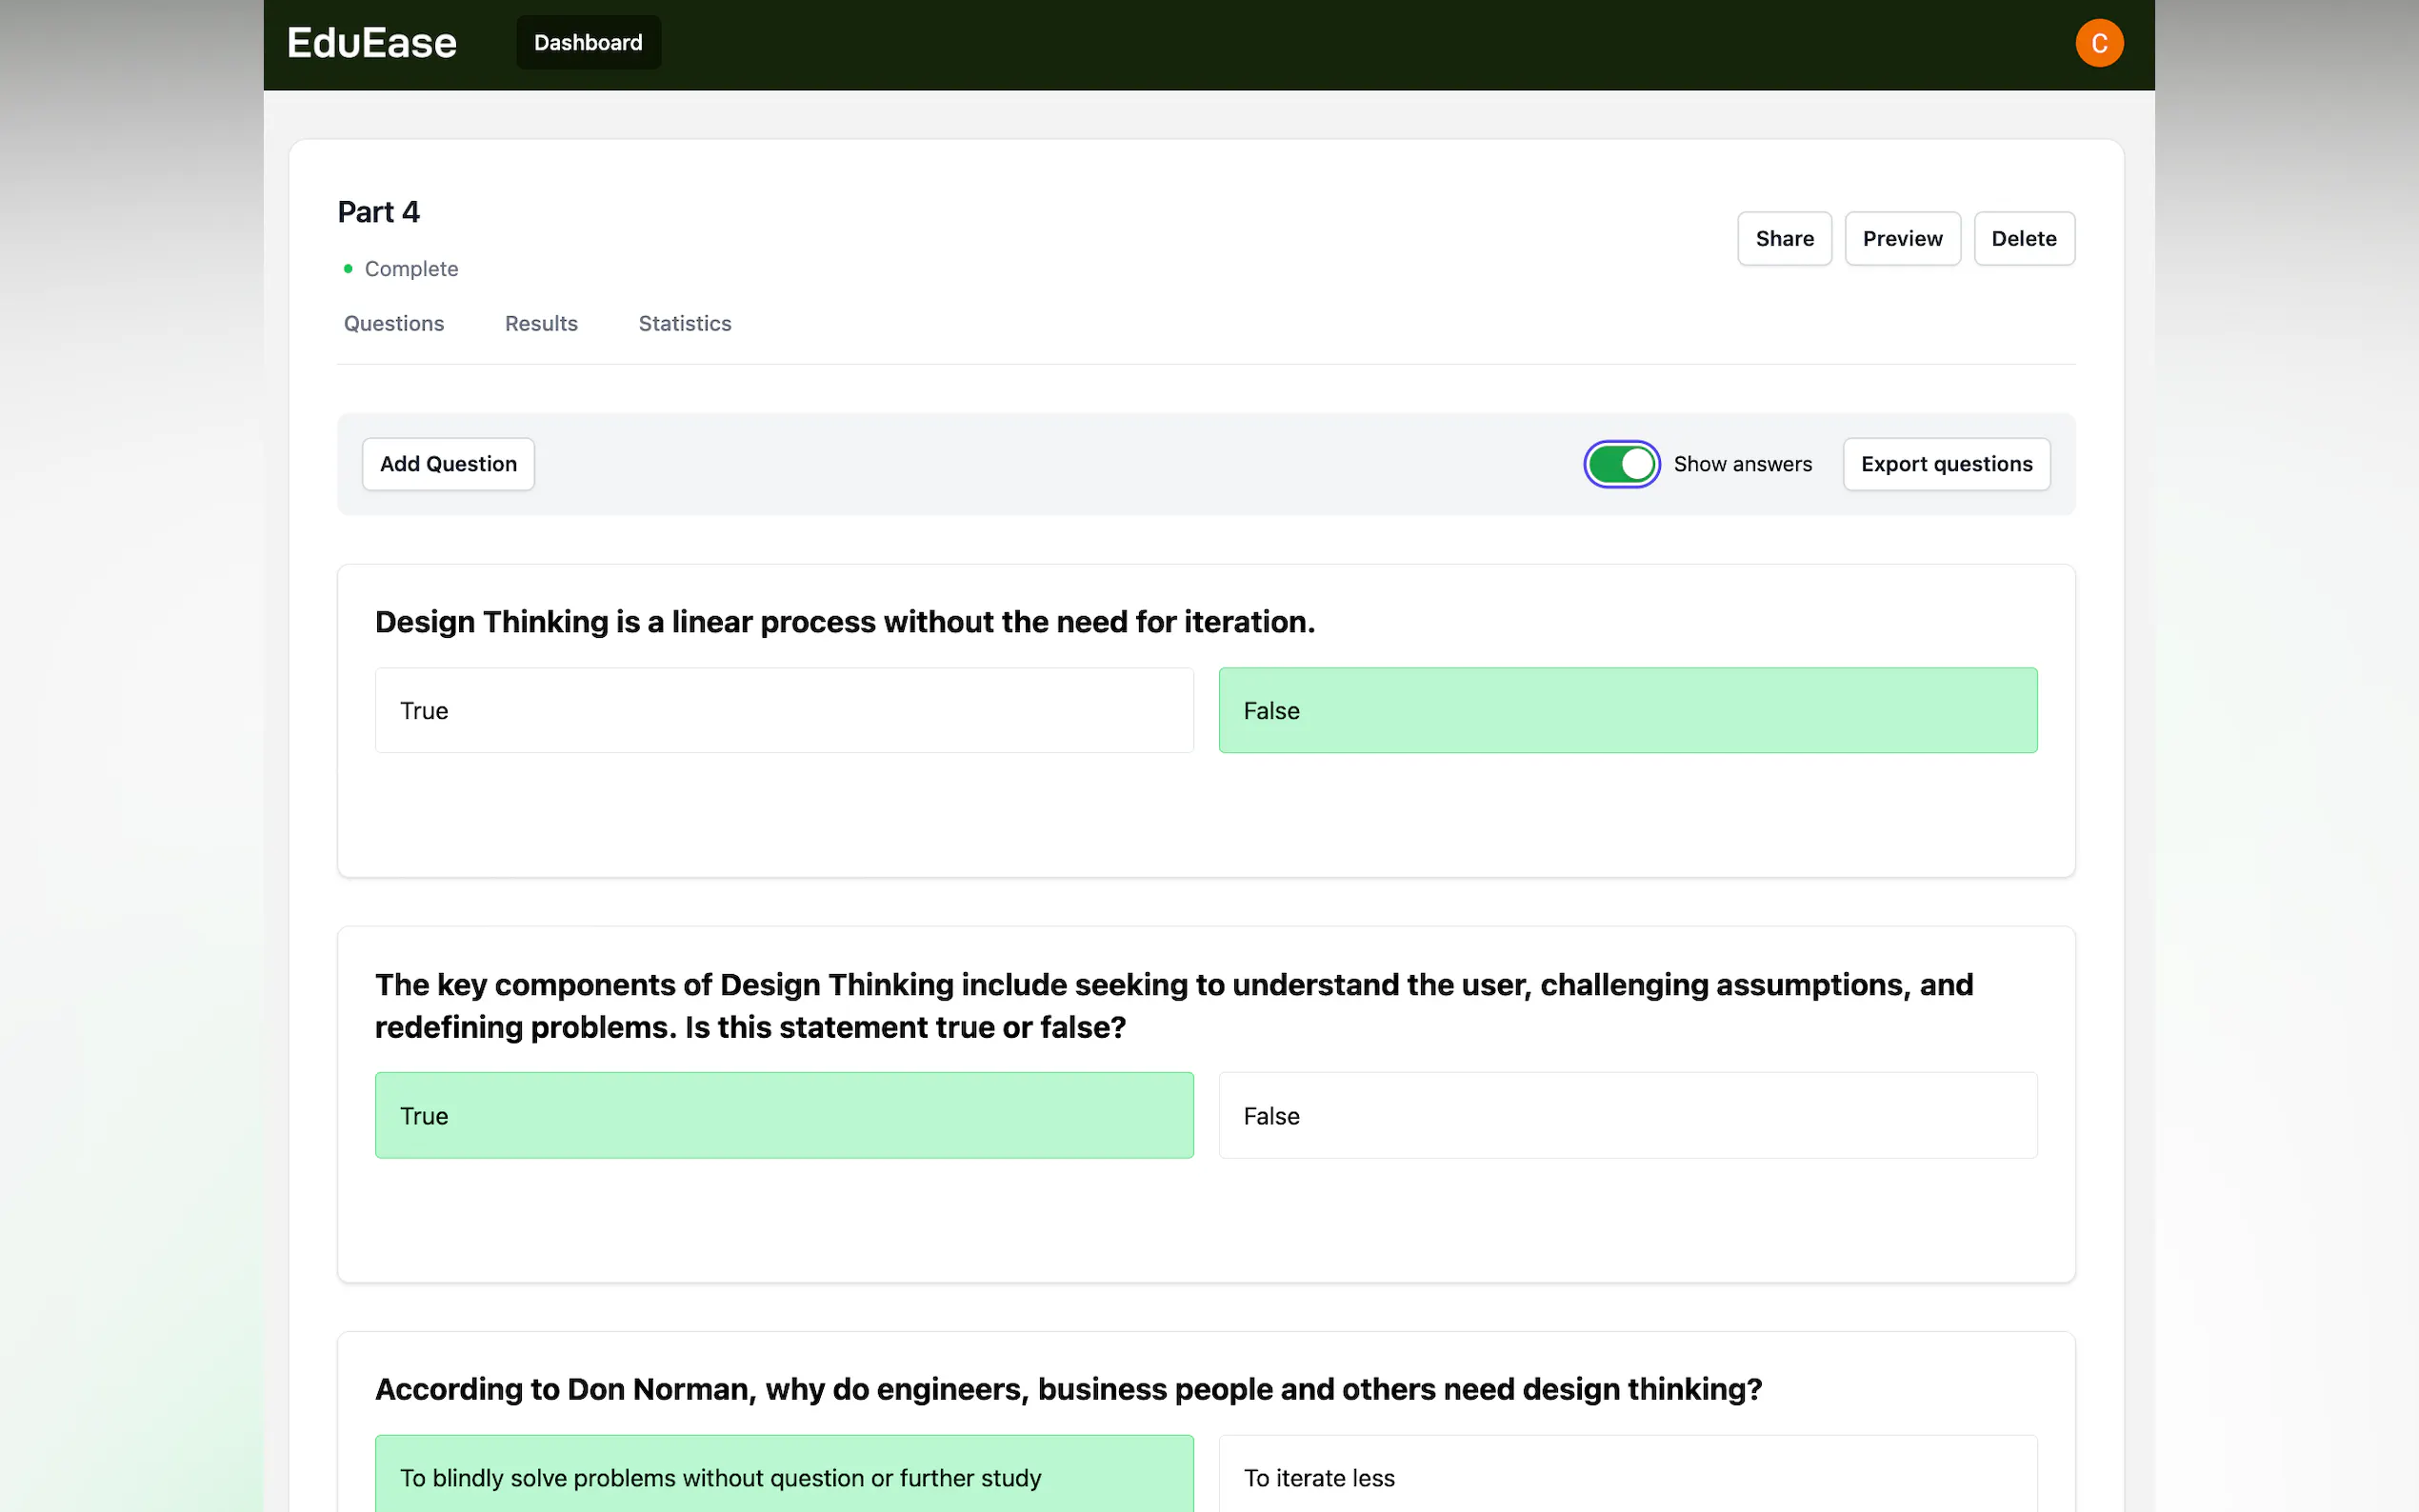
Task: Select highlighted False for linear process question
Action: pos(1627,710)
